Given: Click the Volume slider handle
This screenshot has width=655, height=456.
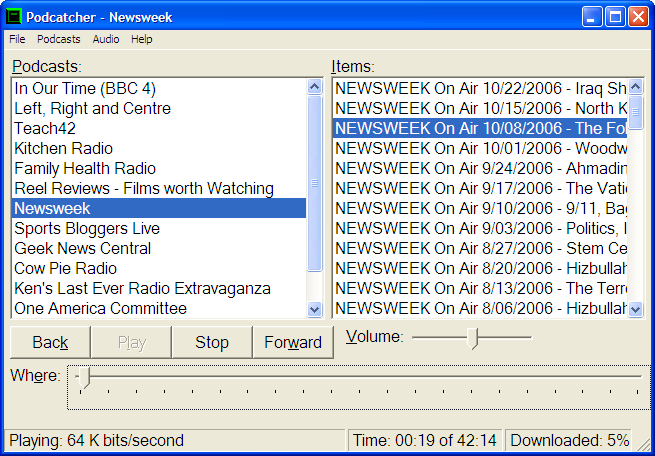Looking at the screenshot, I should (475, 338).
